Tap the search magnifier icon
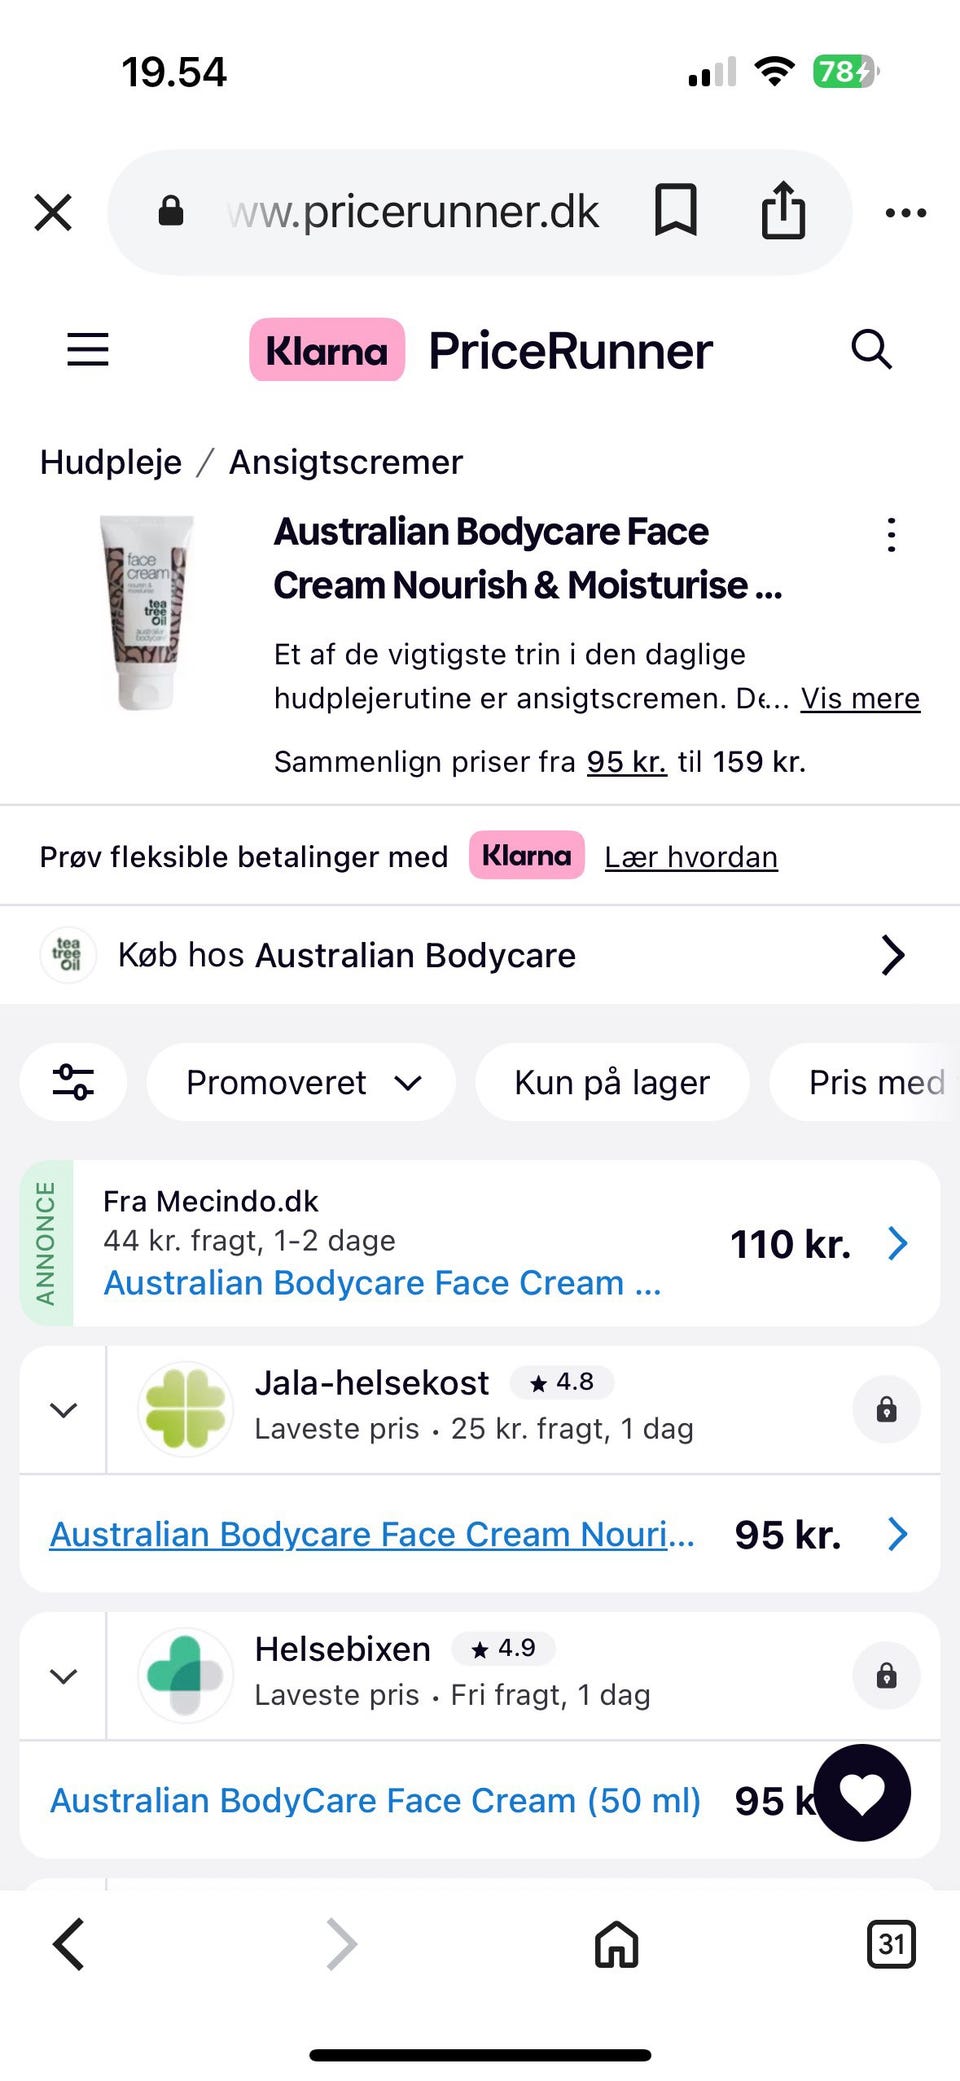The height and width of the screenshot is (2081, 960). tap(870, 350)
